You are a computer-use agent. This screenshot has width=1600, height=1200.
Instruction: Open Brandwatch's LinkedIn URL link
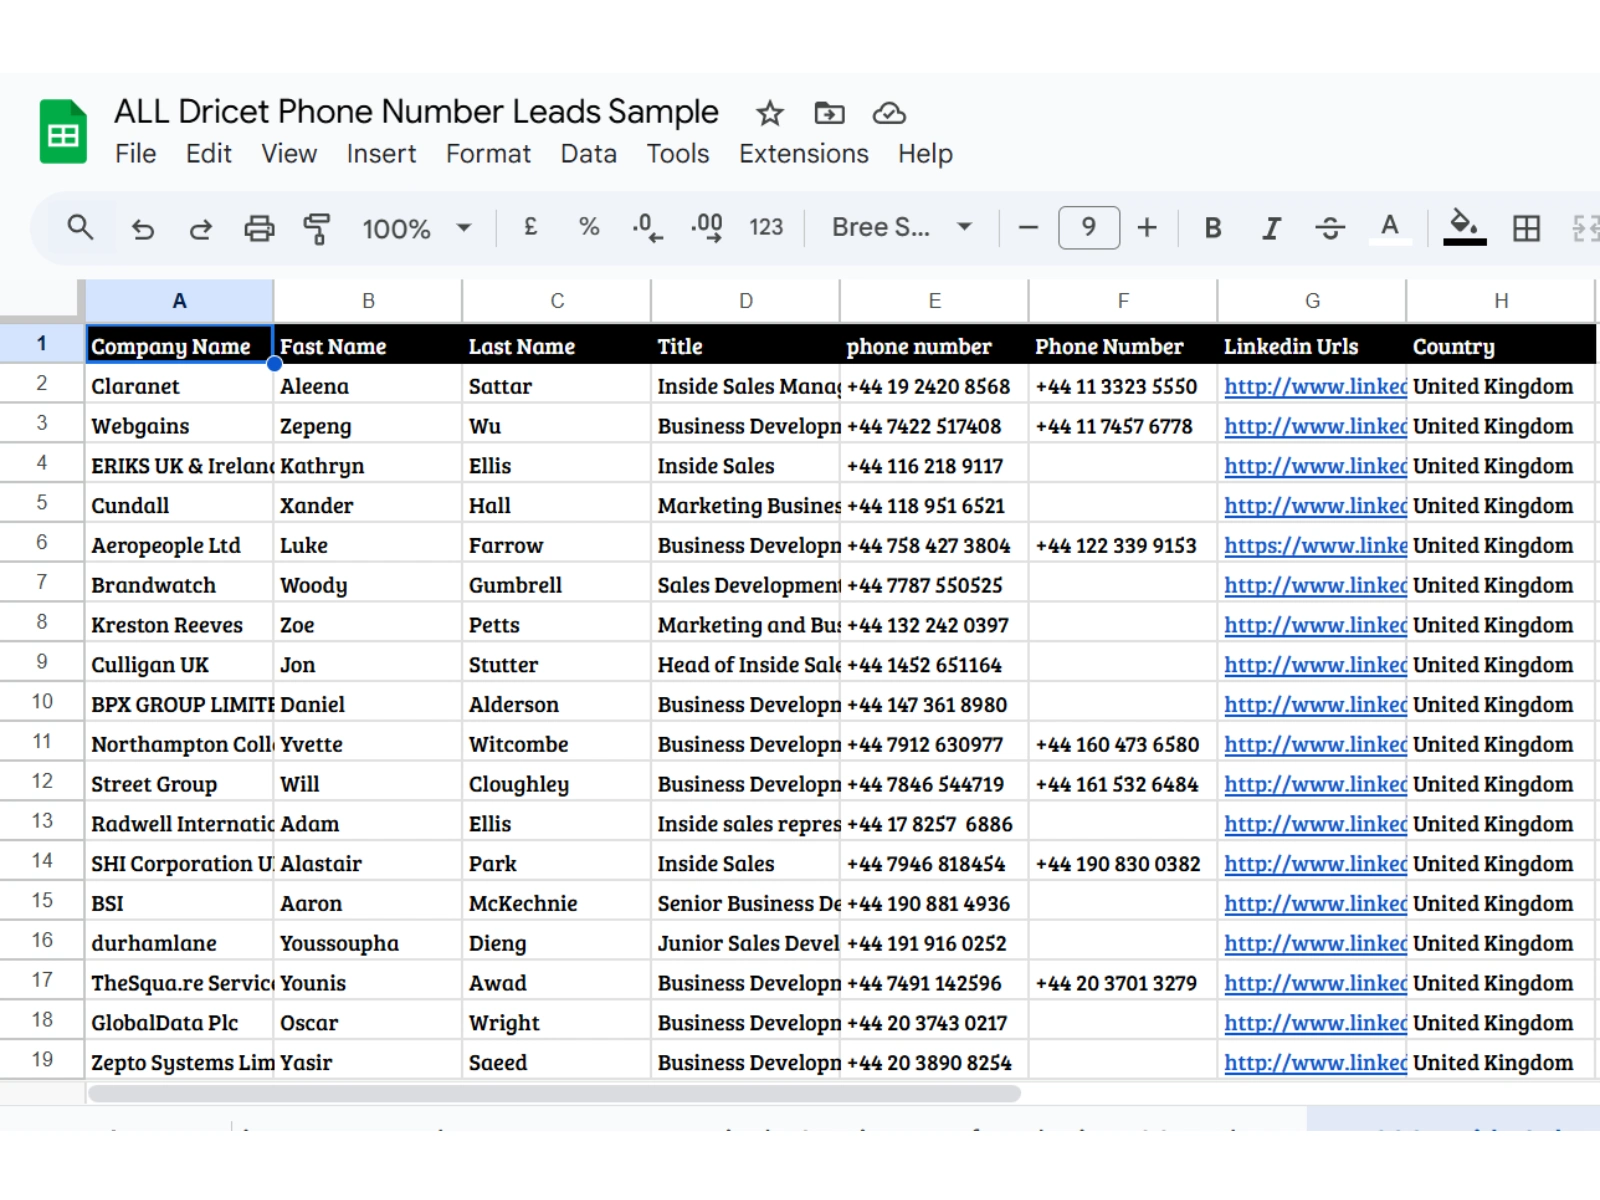[x=1315, y=585]
